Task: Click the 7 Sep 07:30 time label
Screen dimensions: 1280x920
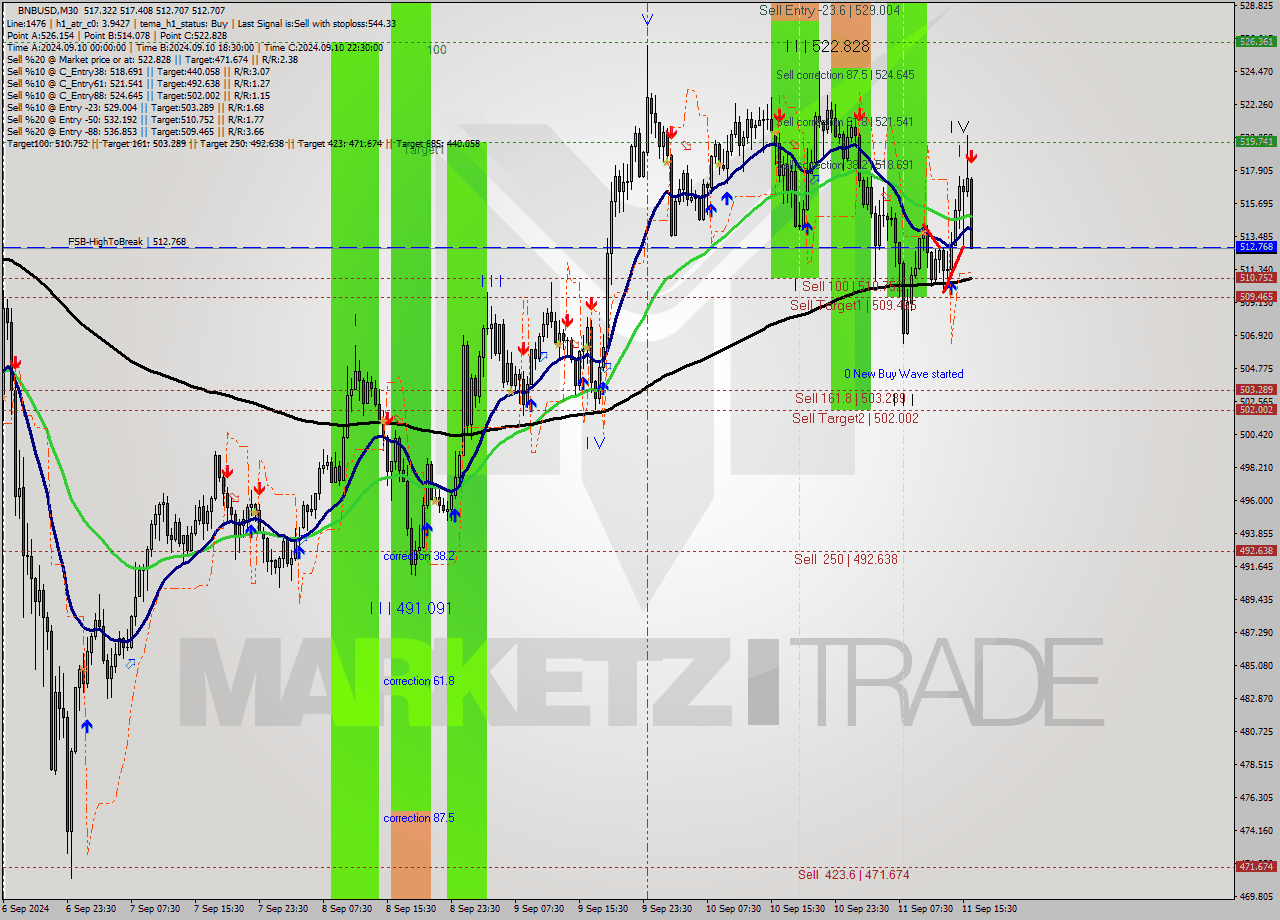Action: pyautogui.click(x=155, y=909)
